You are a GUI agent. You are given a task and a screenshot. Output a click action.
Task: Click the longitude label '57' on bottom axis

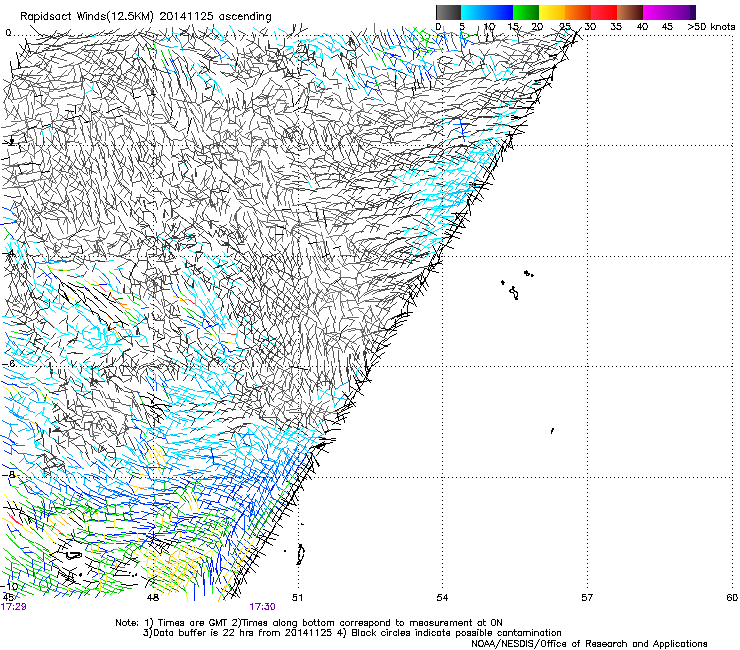pyautogui.click(x=587, y=598)
